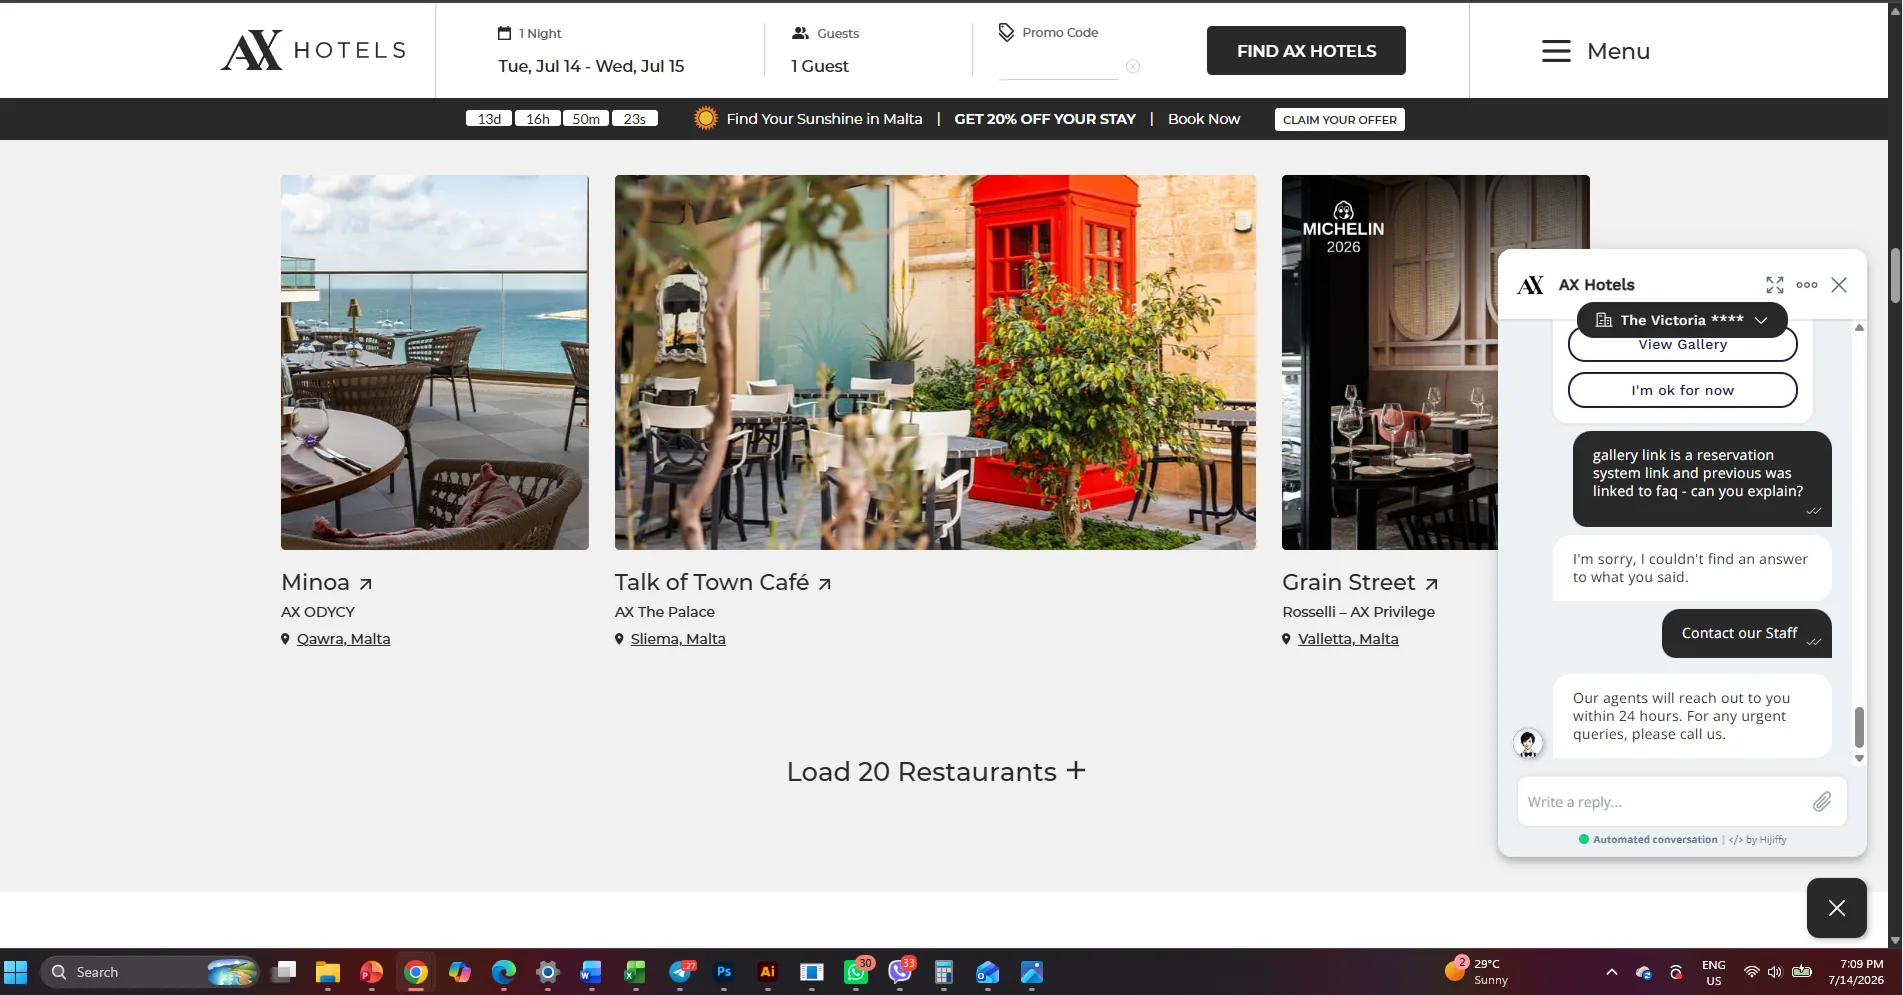Image resolution: width=1903 pixels, height=995 pixels.
Task: Open the hamburger Menu icon
Action: pyautogui.click(x=1556, y=51)
